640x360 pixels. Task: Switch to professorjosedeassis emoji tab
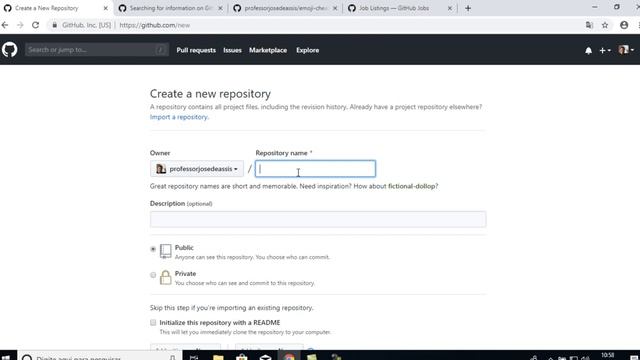pyautogui.click(x=286, y=8)
